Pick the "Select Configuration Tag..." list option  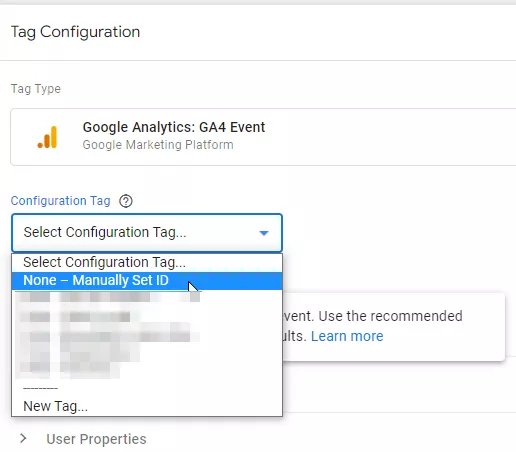point(147,263)
